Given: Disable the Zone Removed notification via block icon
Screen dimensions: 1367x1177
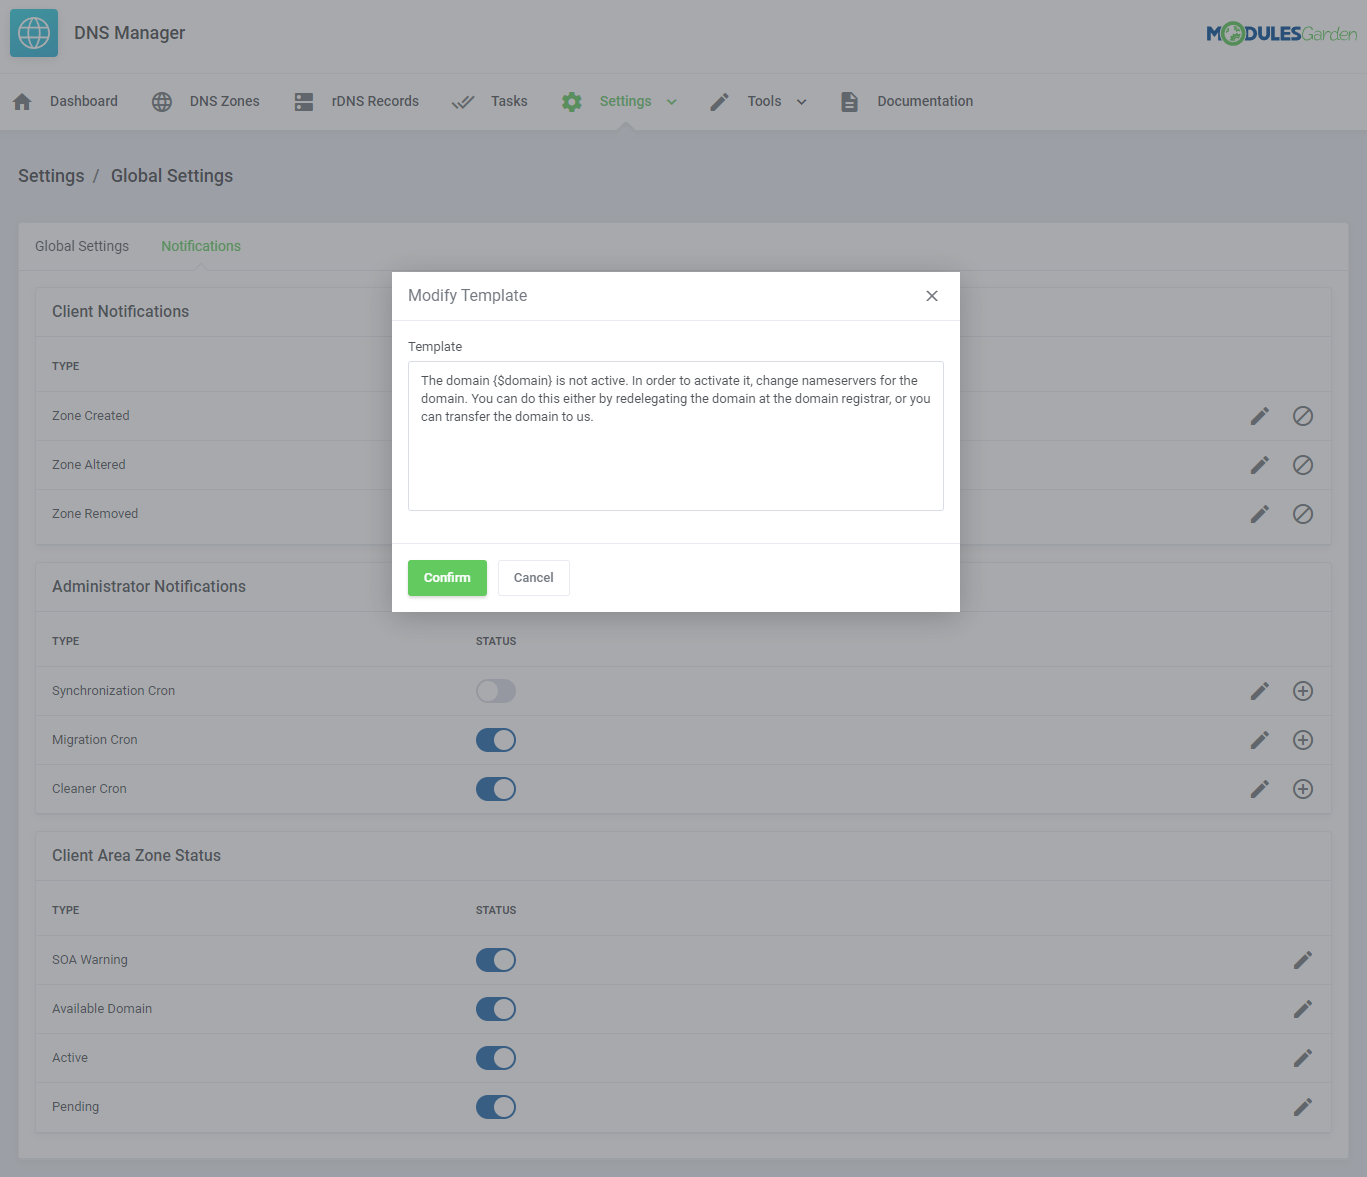Looking at the screenshot, I should tap(1302, 514).
